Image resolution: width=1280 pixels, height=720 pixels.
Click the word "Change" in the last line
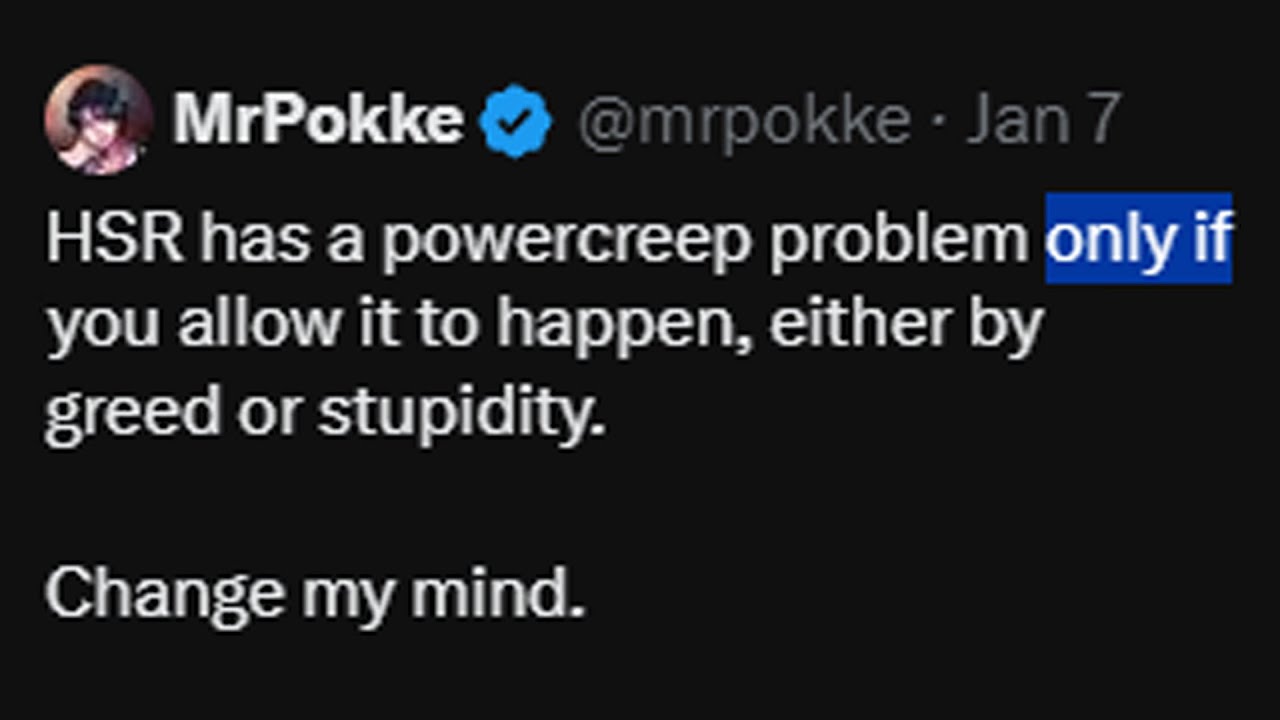pos(165,595)
